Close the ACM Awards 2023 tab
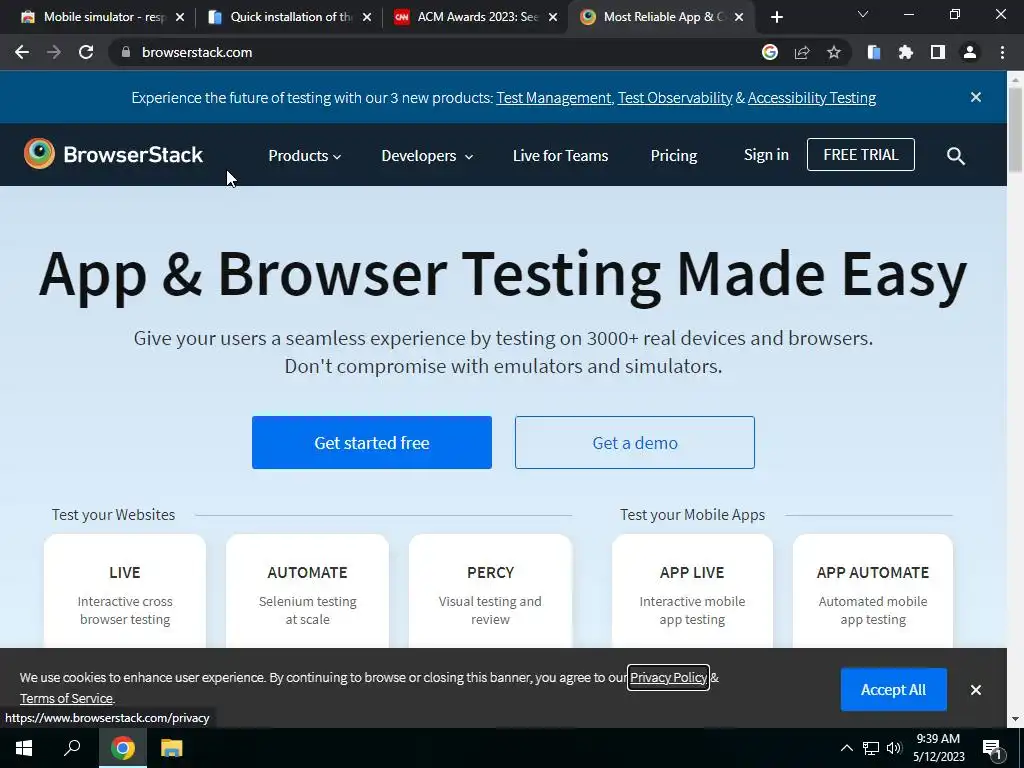Viewport: 1024px width, 768px height. point(553,17)
